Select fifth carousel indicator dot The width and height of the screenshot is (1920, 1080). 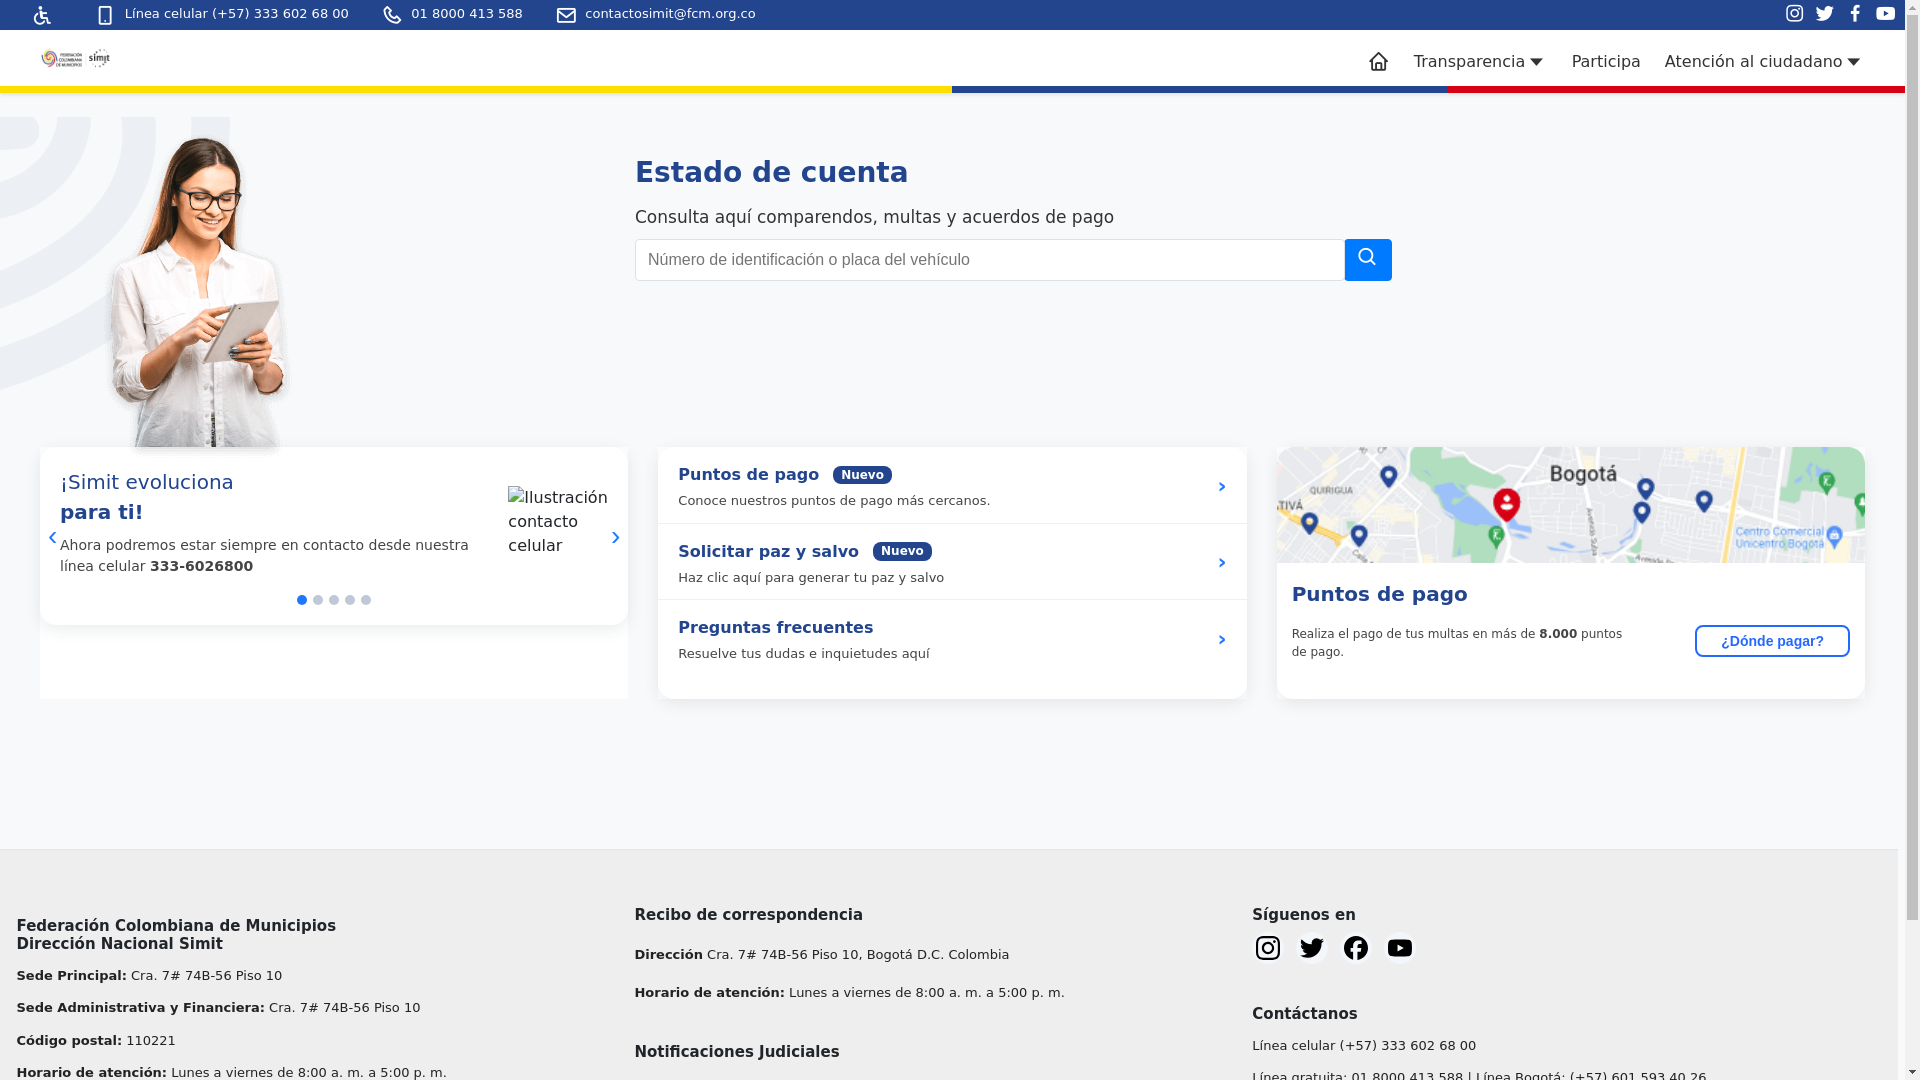[366, 600]
